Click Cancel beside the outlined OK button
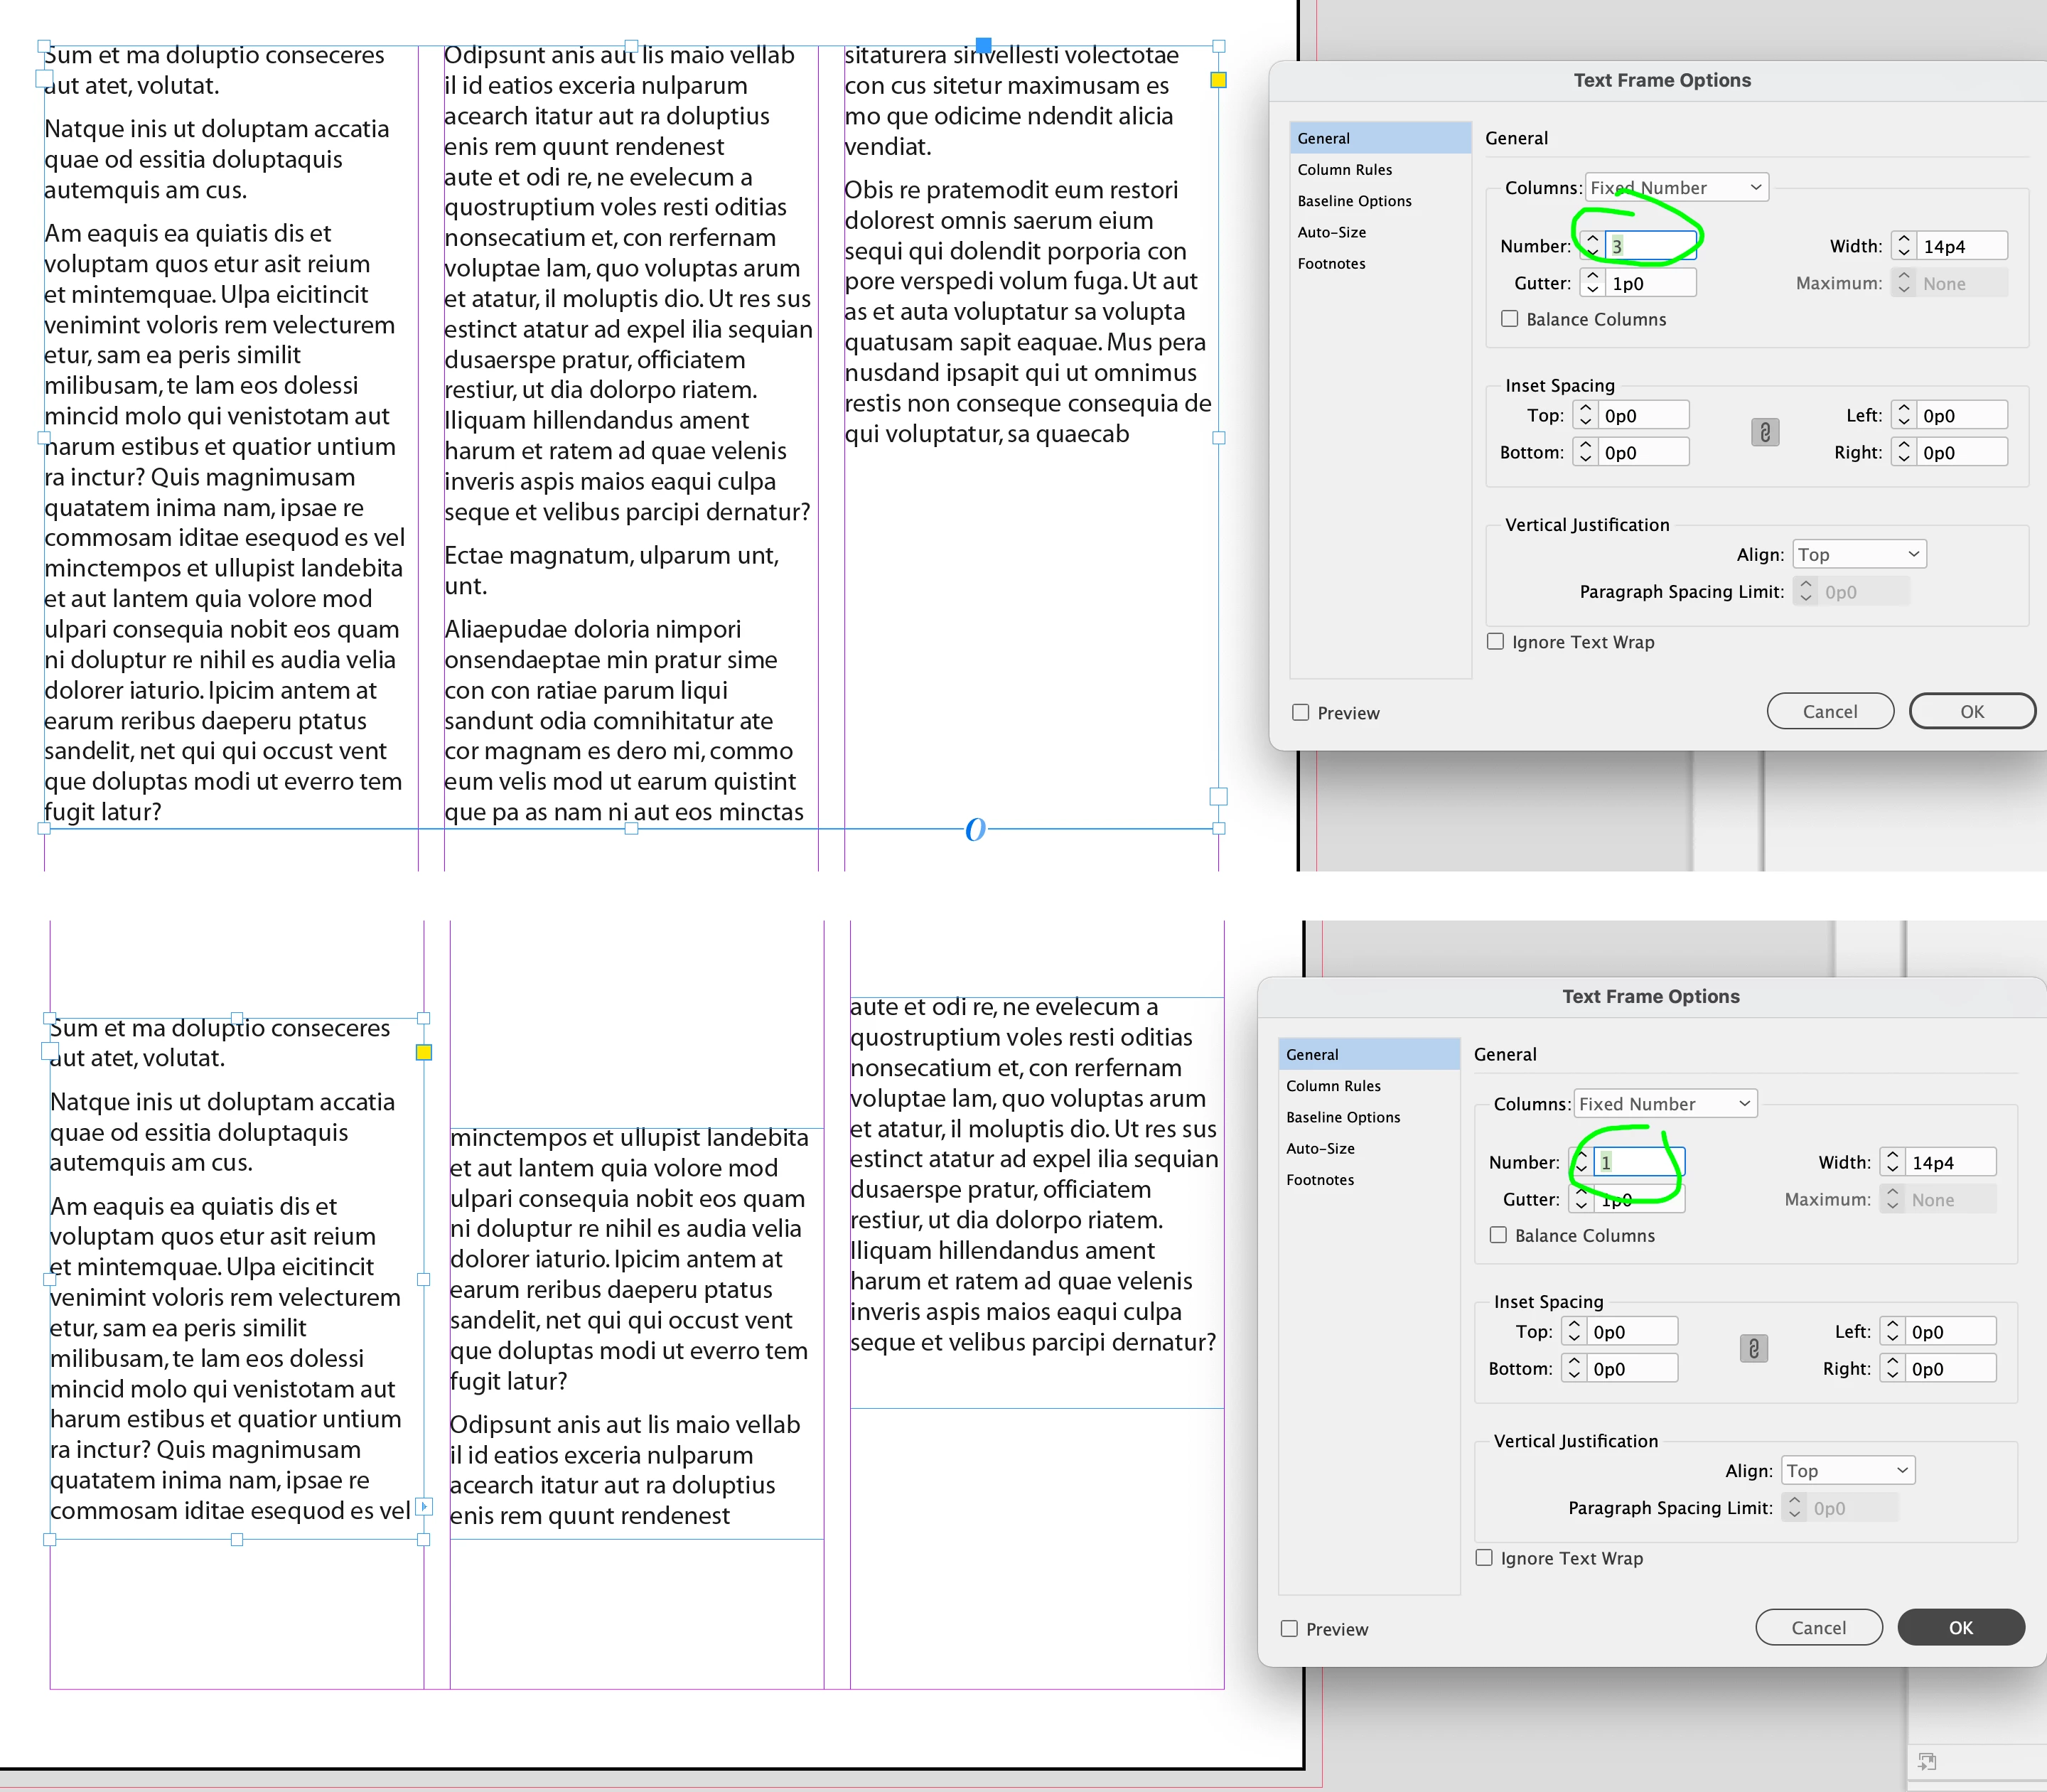This screenshot has width=2047, height=1792. pos(1830,712)
